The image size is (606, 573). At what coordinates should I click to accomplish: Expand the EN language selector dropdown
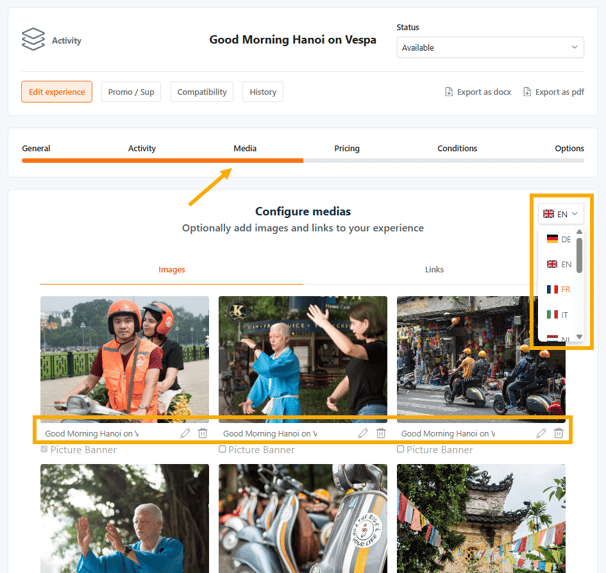coord(561,214)
